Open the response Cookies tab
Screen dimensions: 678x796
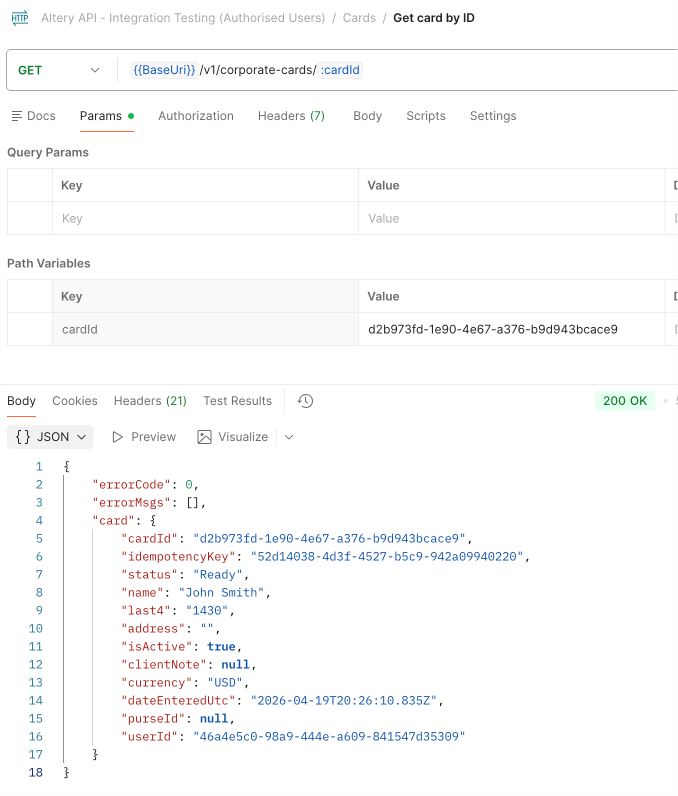click(x=75, y=401)
